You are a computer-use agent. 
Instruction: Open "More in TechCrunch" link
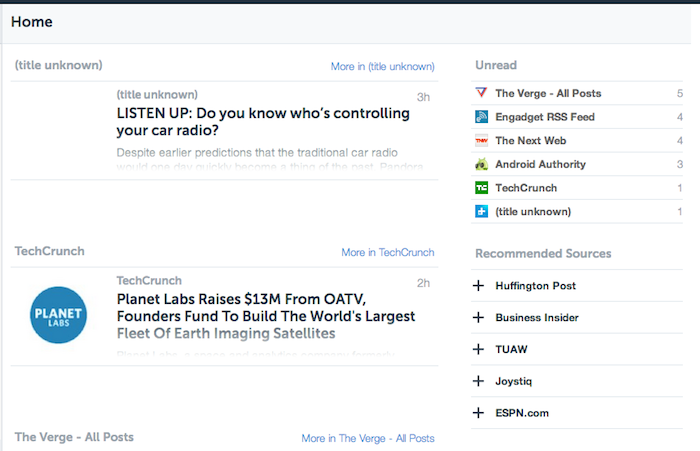click(387, 253)
